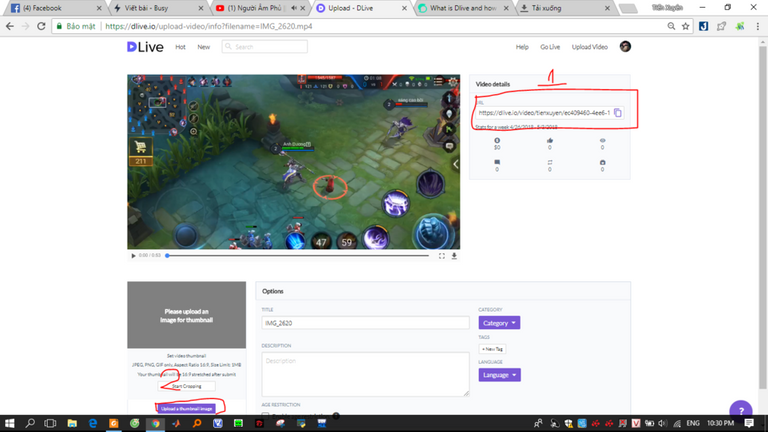Screen dimensions: 768x432
Task: Open Windows Start menu
Action: click(x=9, y=423)
